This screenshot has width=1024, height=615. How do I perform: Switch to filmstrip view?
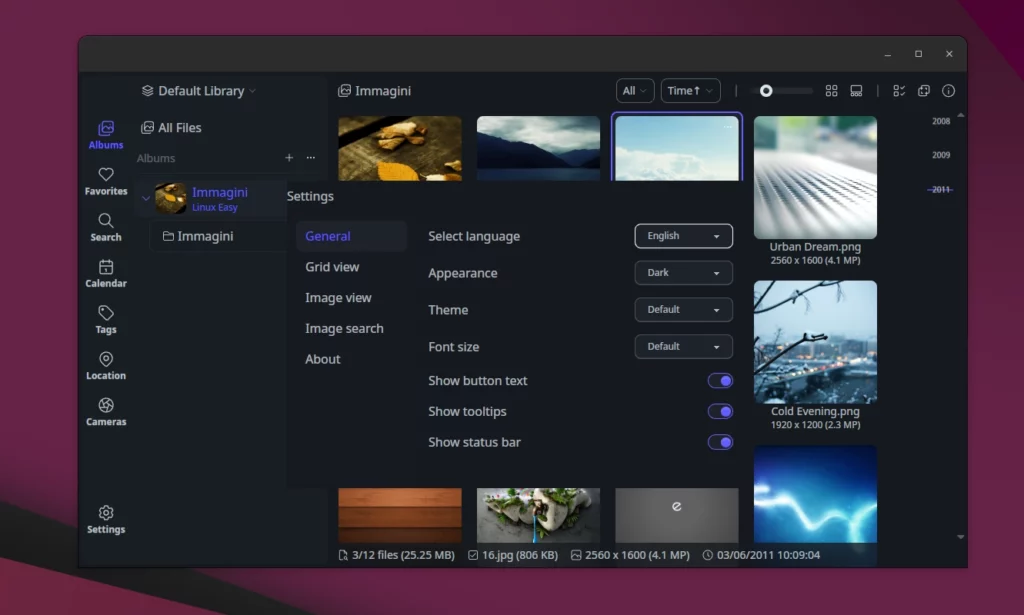[x=856, y=90]
